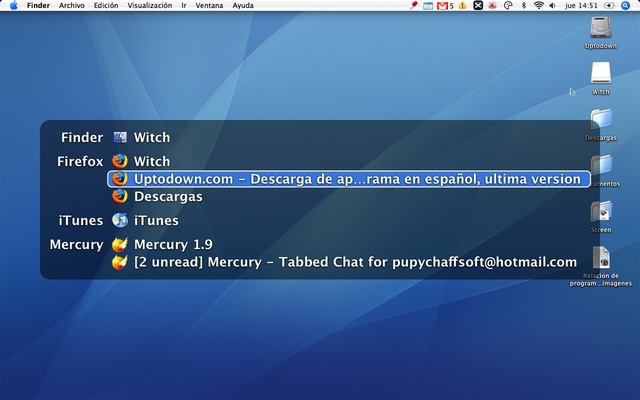This screenshot has height=400, width=640.
Task: Select the Witch disk image on desktop
Action: click(x=600, y=78)
